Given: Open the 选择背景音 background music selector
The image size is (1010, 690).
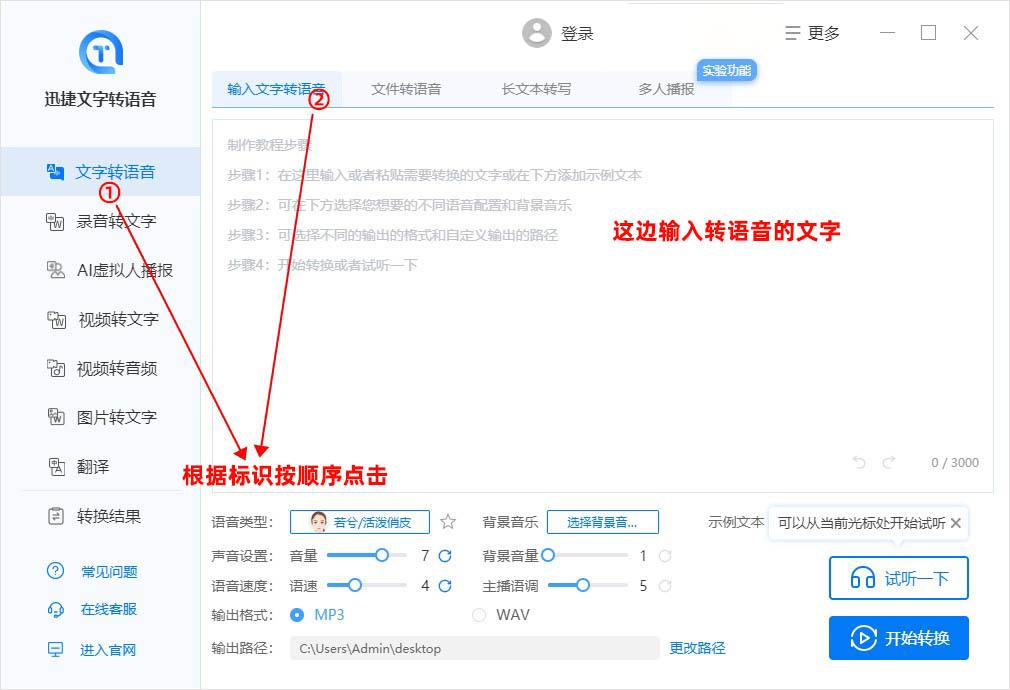Looking at the screenshot, I should (x=602, y=522).
